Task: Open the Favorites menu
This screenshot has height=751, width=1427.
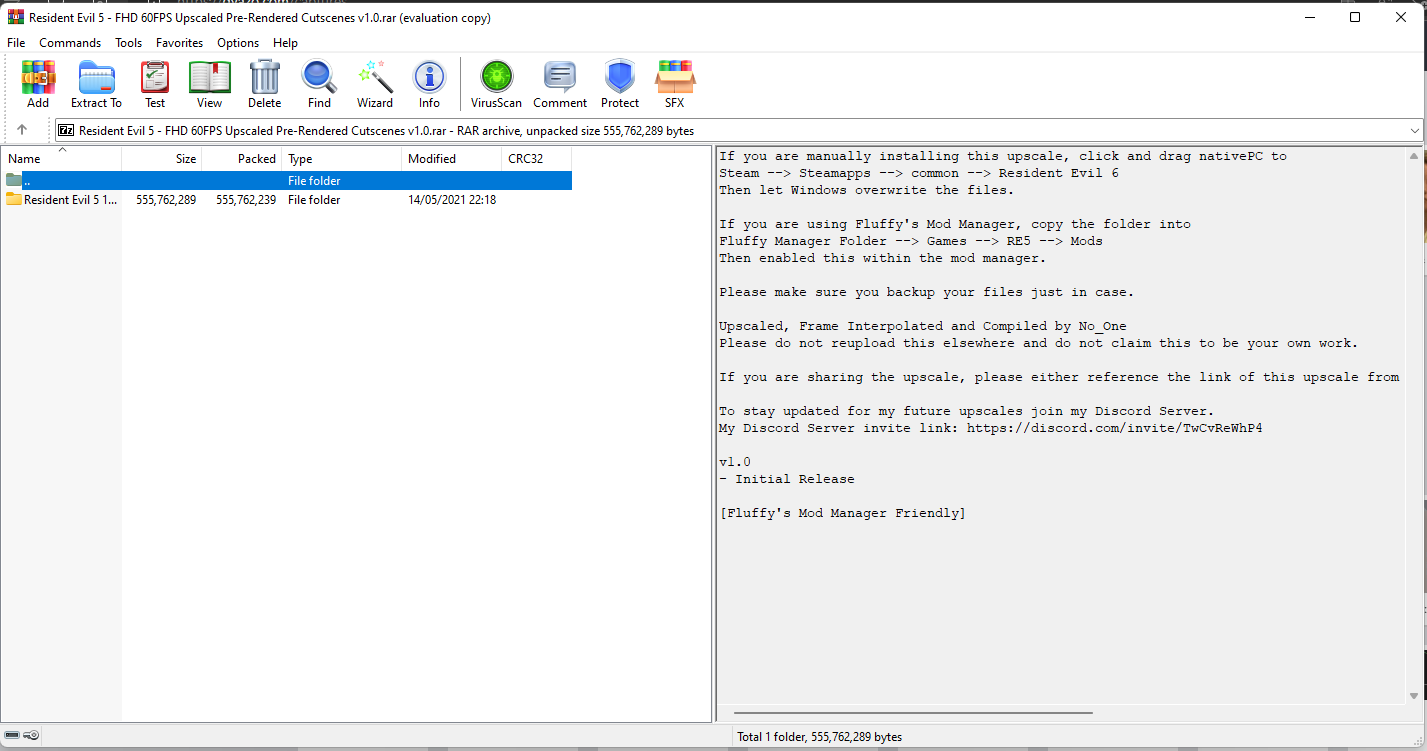Action: tap(179, 43)
